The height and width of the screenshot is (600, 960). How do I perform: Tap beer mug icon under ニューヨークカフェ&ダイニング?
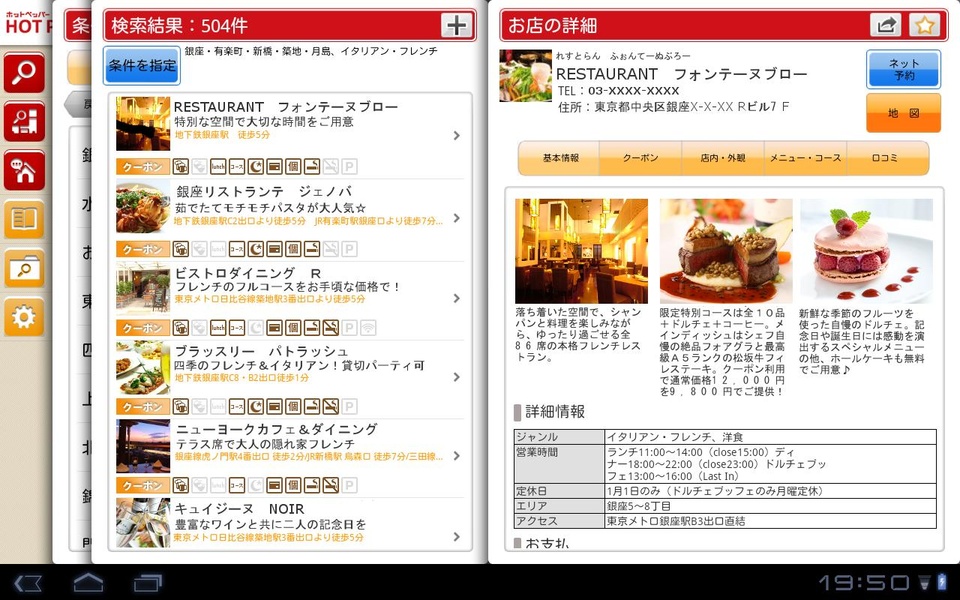pyautogui.click(x=180, y=486)
